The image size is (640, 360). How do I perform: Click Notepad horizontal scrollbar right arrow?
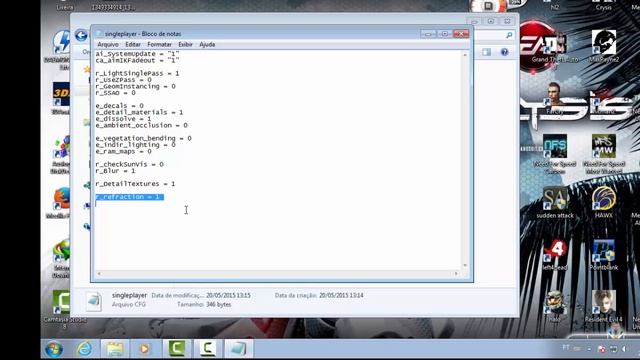(456, 273)
